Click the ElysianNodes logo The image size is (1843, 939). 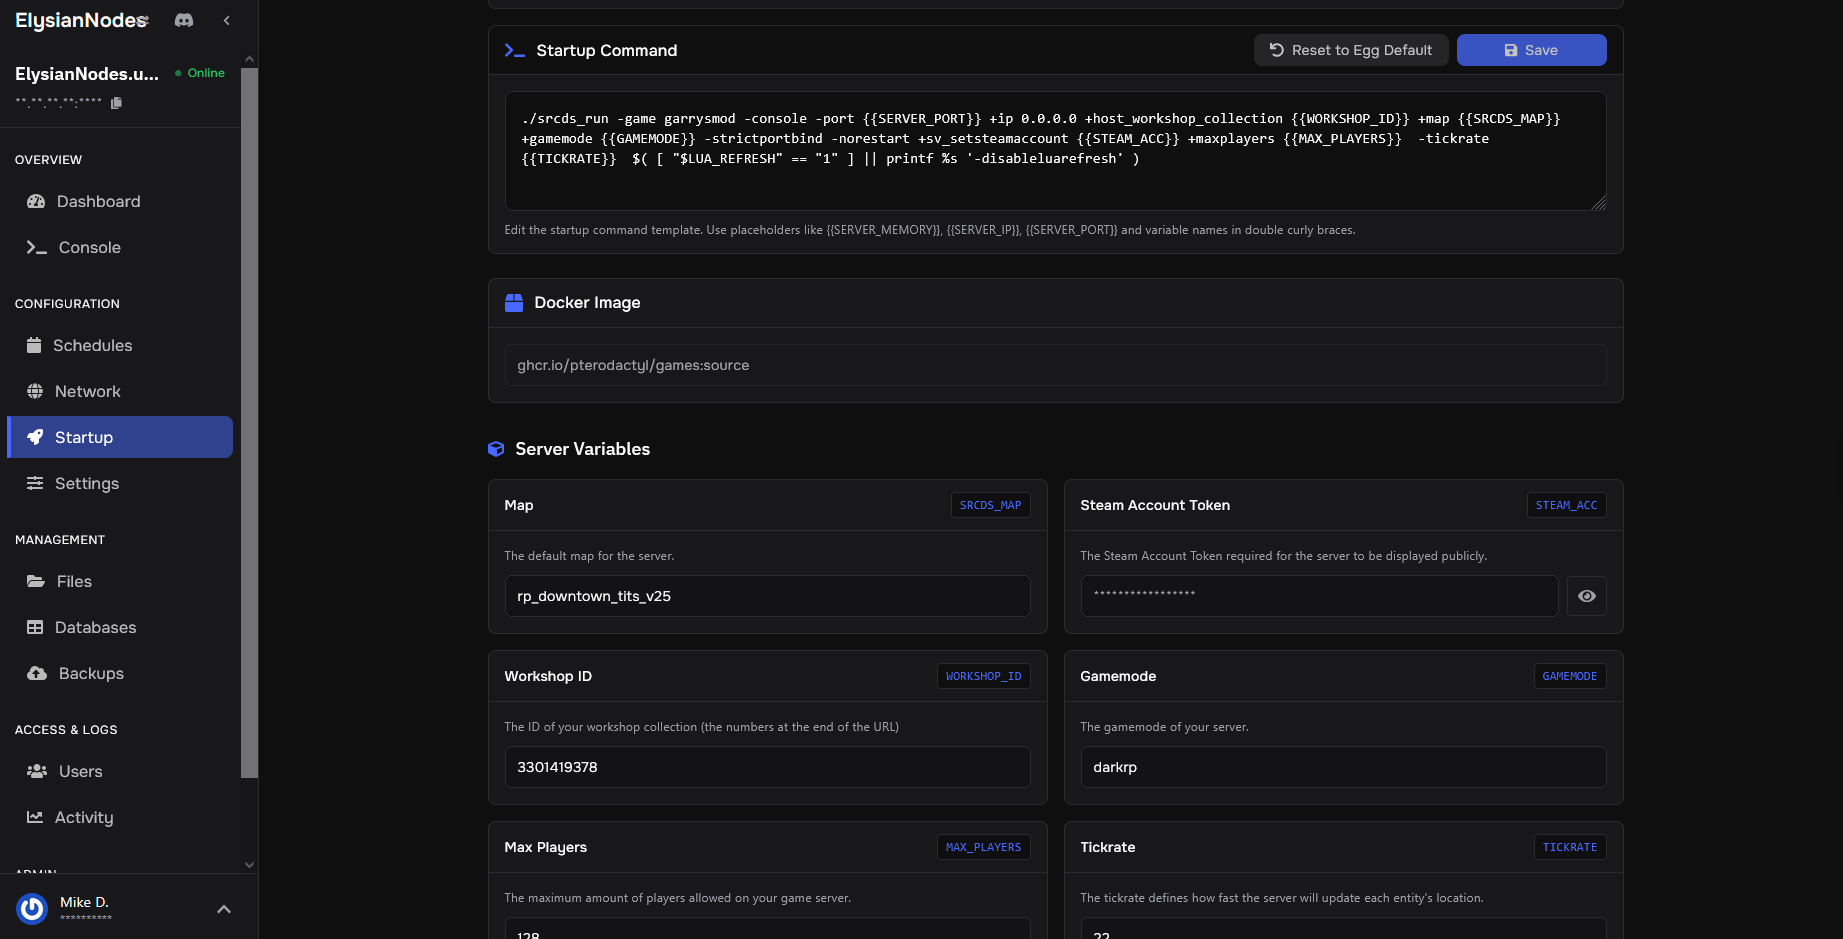82,20
